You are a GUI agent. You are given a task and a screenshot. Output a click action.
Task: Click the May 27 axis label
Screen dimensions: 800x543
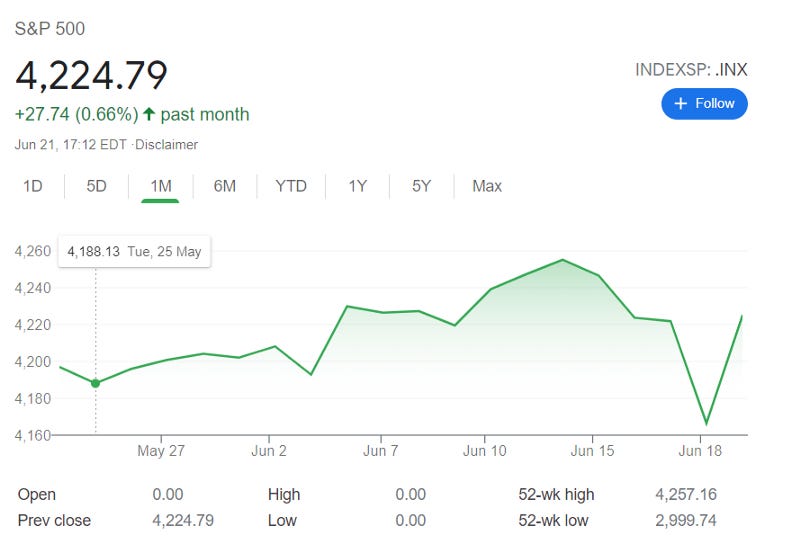(x=161, y=451)
